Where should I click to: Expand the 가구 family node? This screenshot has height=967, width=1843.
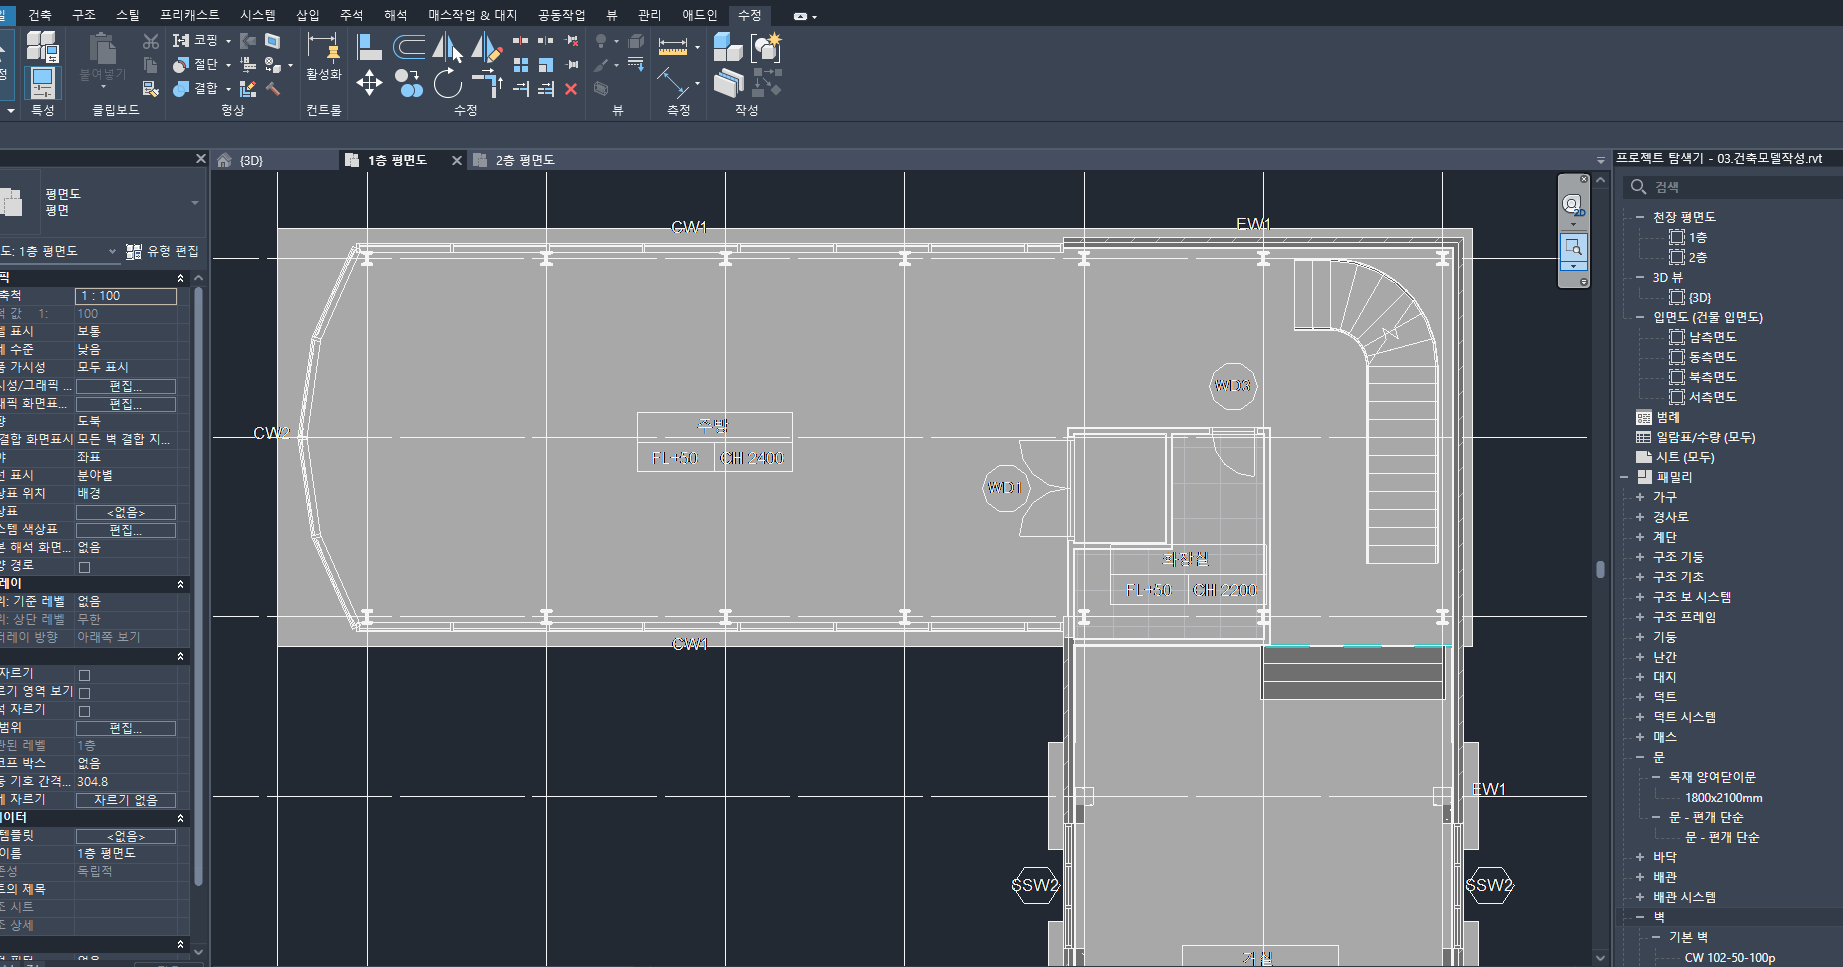(1640, 497)
